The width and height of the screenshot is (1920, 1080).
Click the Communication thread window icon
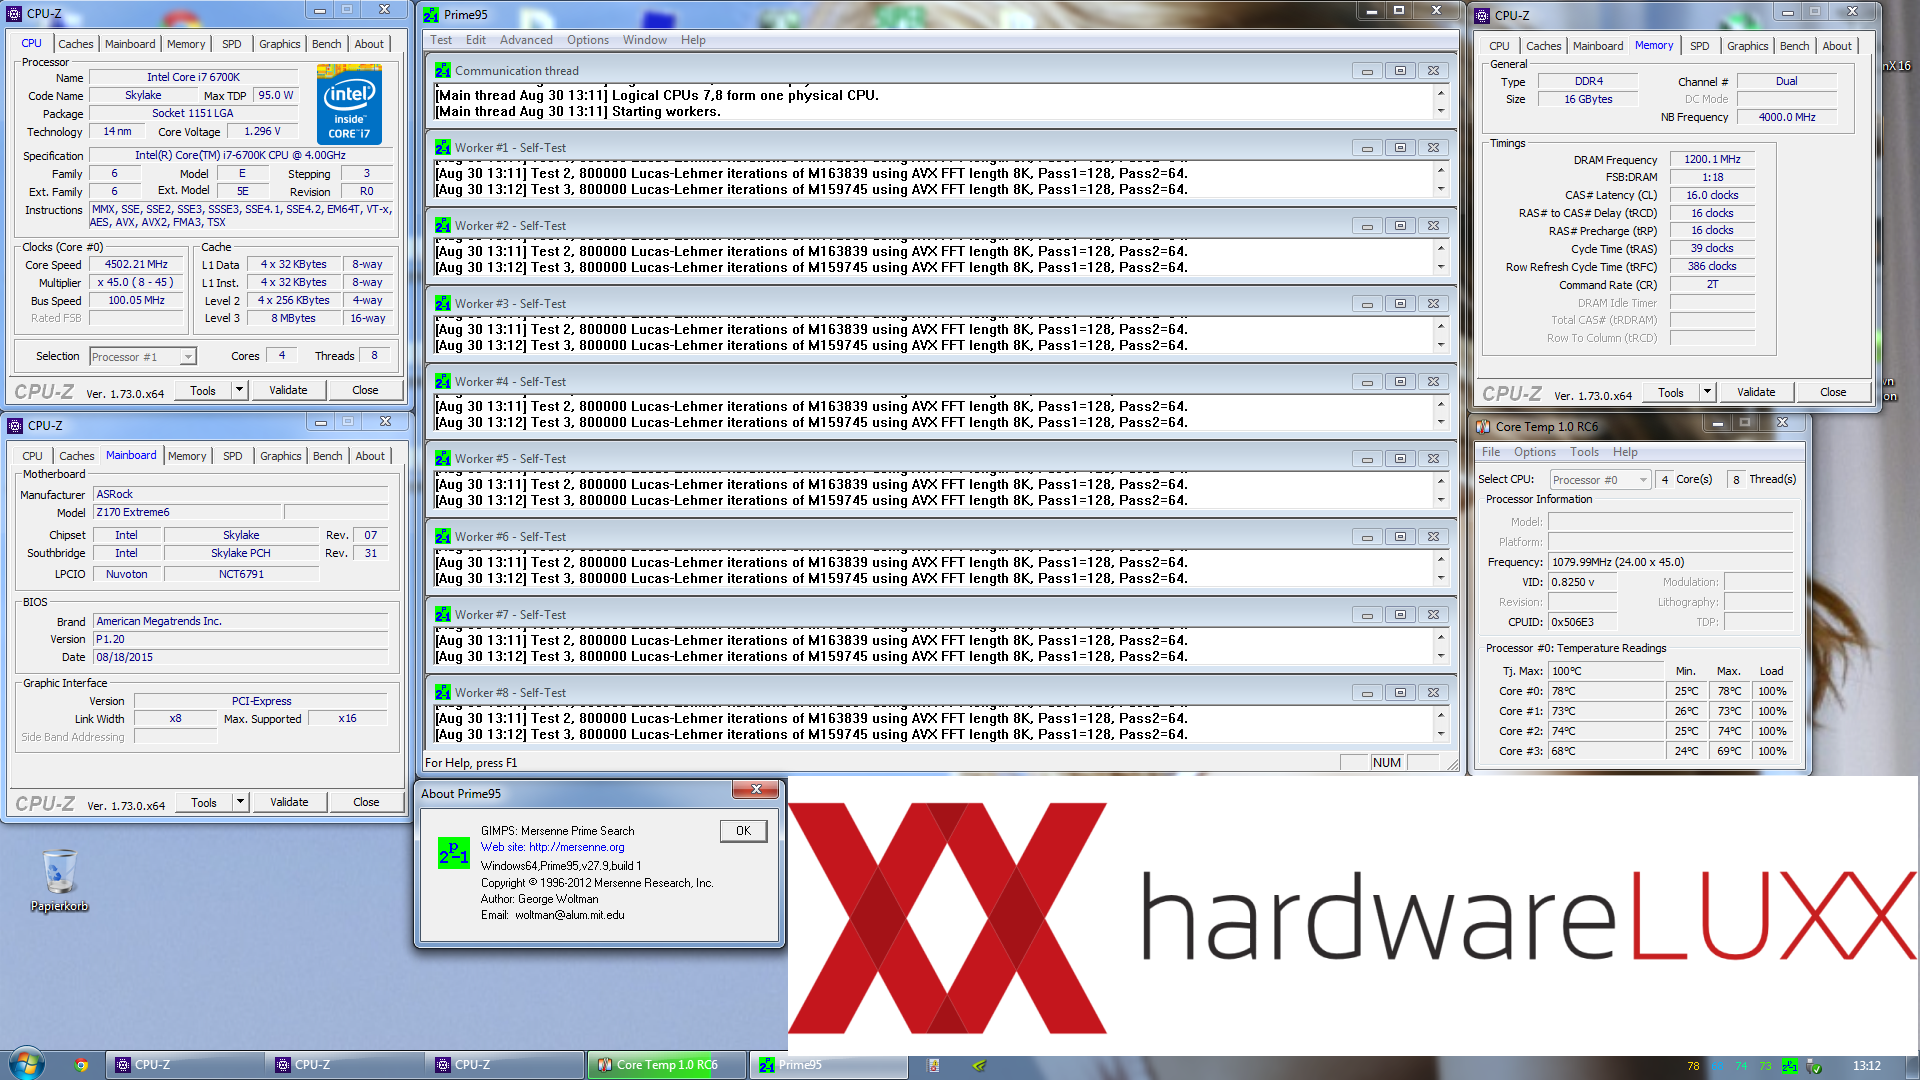pyautogui.click(x=443, y=70)
